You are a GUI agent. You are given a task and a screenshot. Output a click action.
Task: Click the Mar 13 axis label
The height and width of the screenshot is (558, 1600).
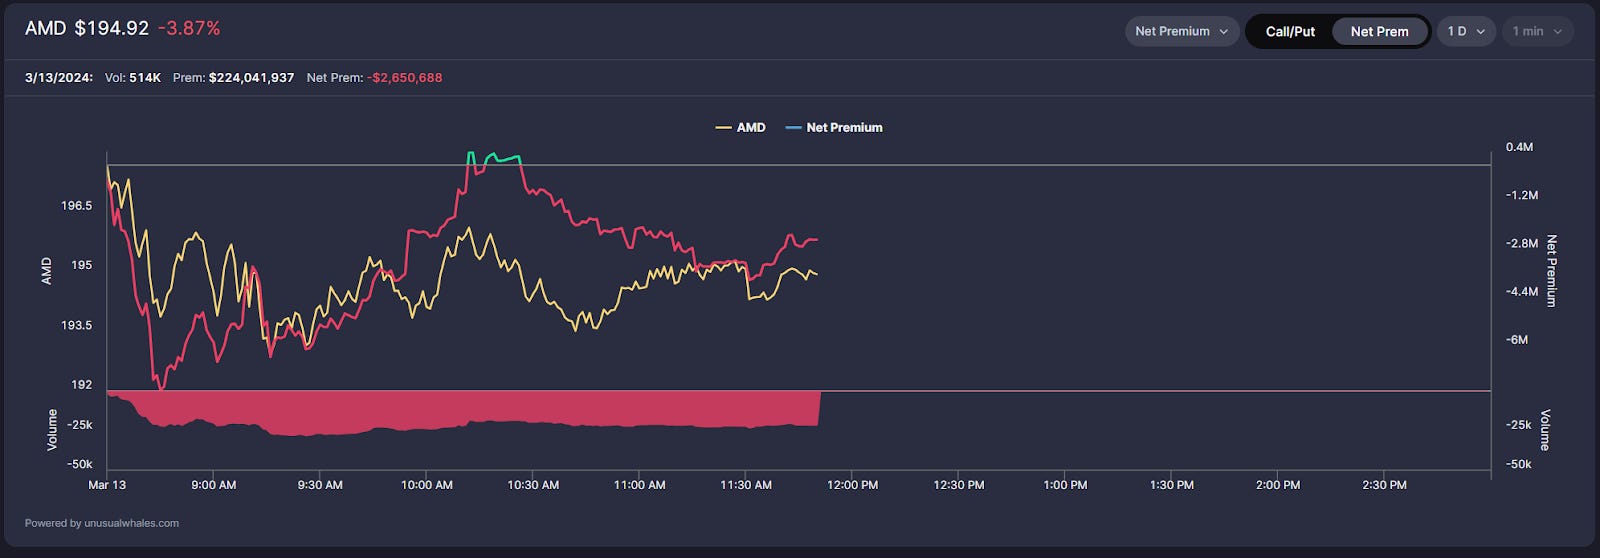107,485
